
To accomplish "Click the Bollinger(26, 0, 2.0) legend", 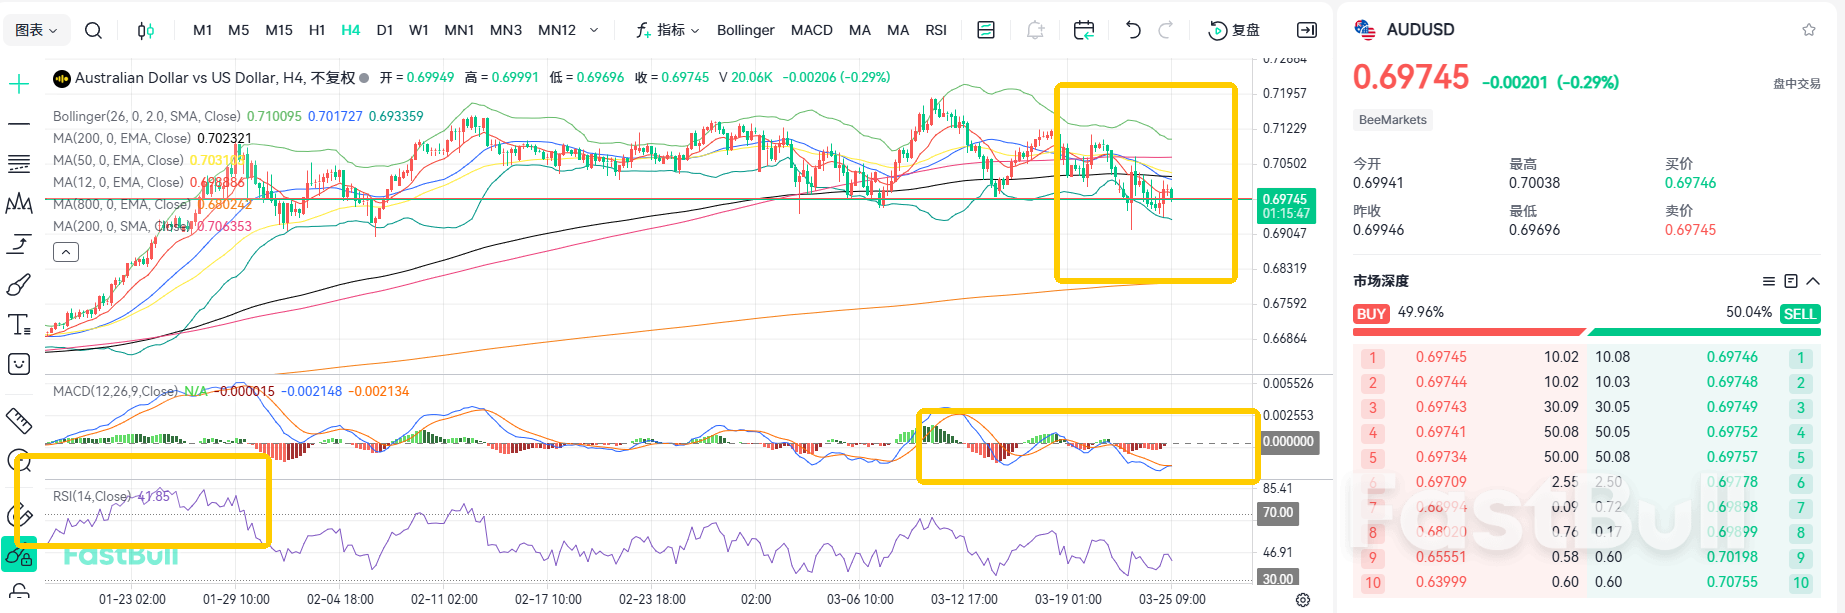I will pos(147,116).
